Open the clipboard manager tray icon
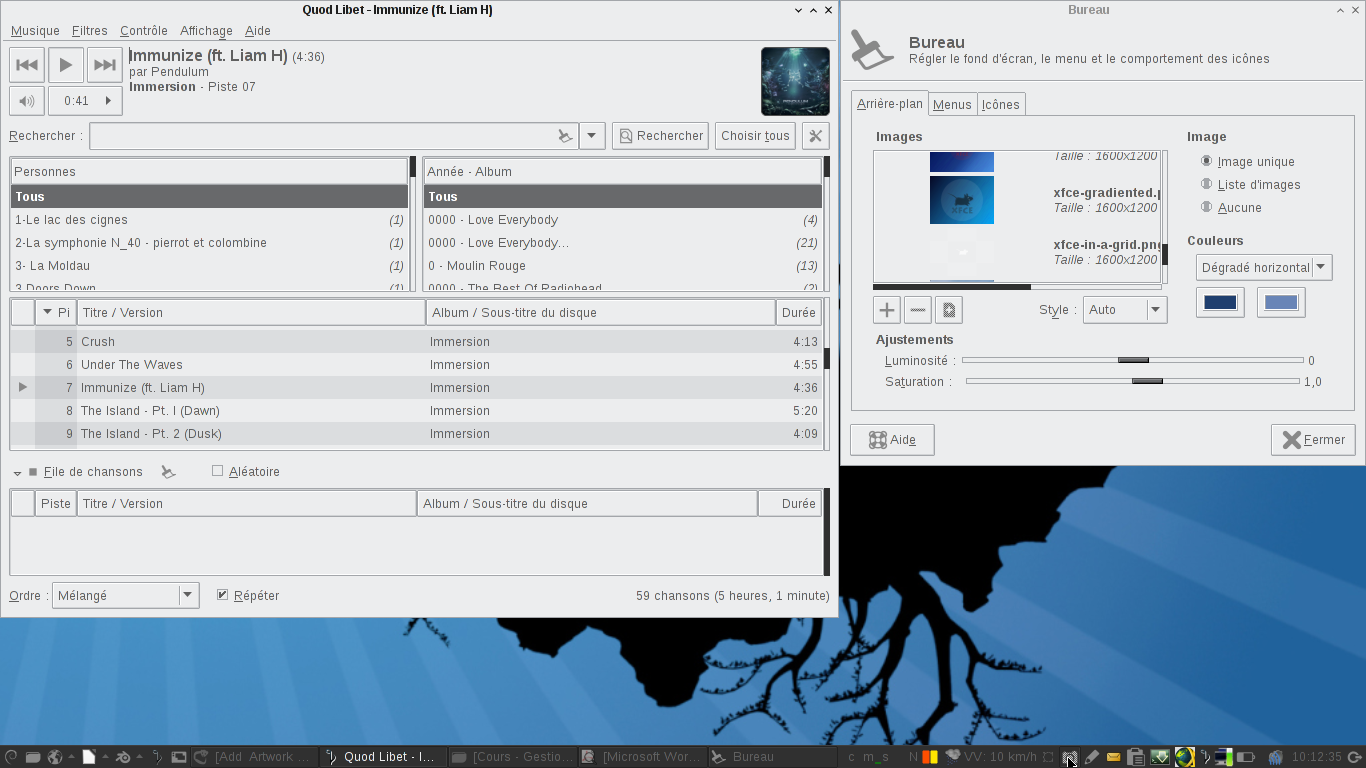The image size is (1366, 768). click(1135, 757)
